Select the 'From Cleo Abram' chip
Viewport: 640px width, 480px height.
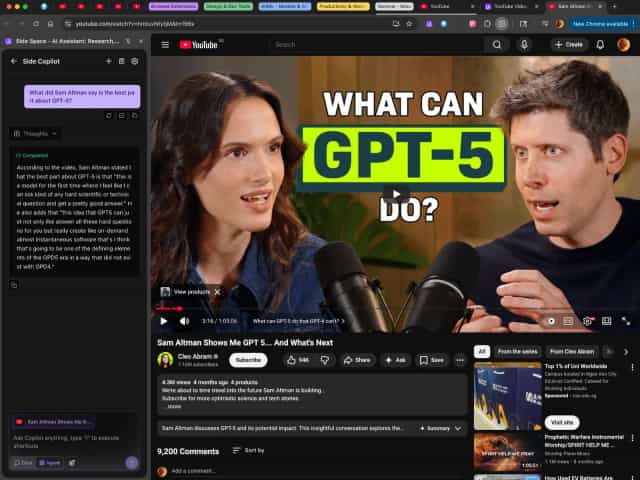click(x=572, y=351)
